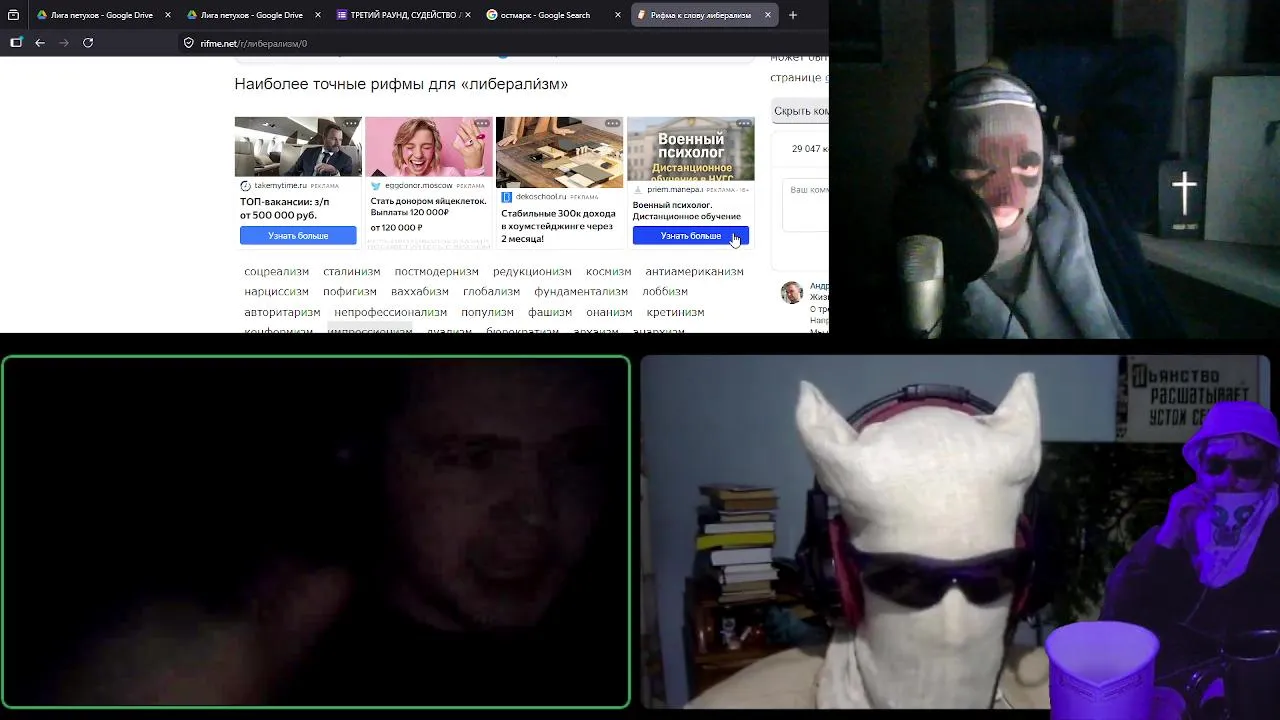Click the Стабильные 300к дохода ad text

point(558,226)
